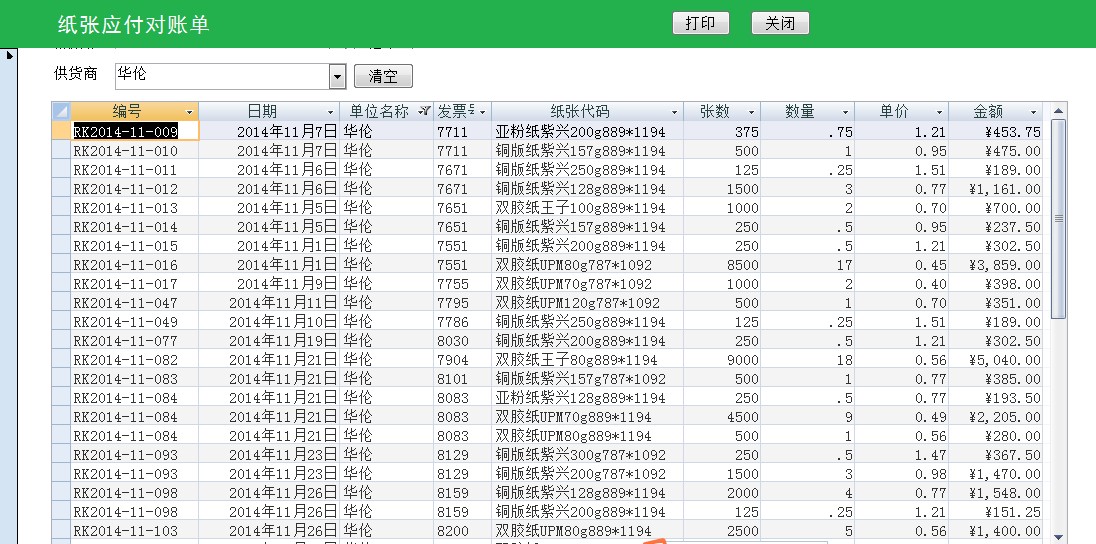
Task: Open the 供货商 supplier combo box arrow
Action: click(338, 76)
